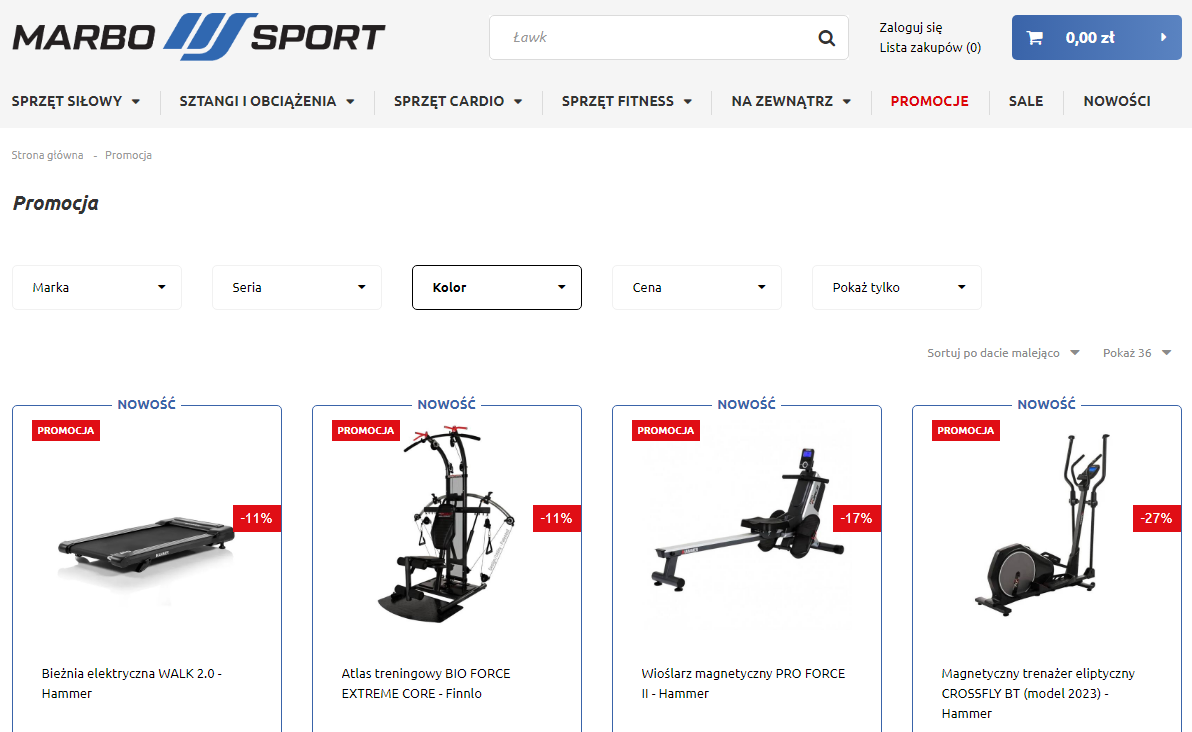Click the Bieżnia elektryczna WALK 2.0 image
Viewport: 1192px width, 732px height.
(147, 547)
